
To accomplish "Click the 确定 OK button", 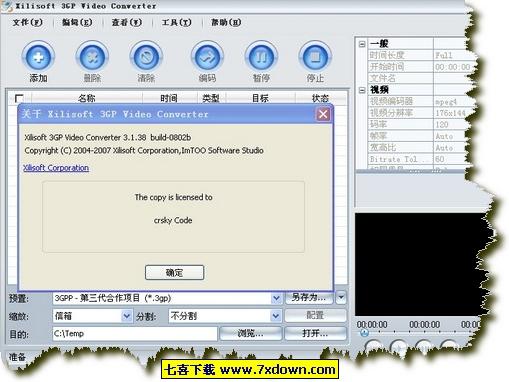I will click(x=174, y=273).
